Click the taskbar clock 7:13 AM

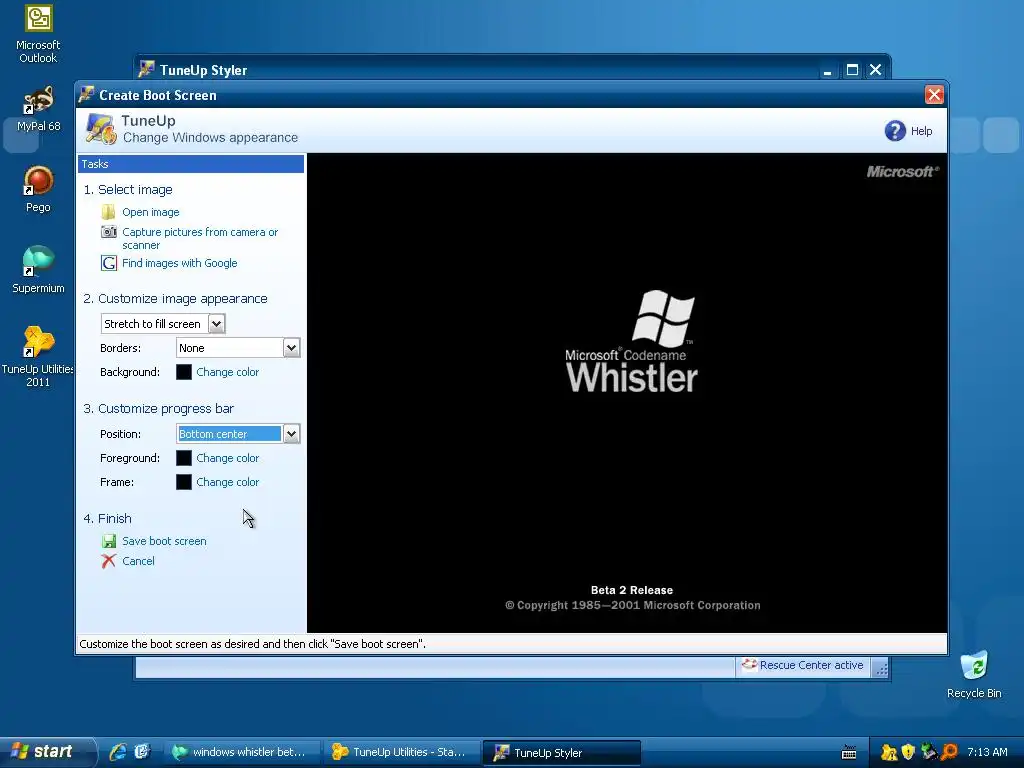pos(987,752)
